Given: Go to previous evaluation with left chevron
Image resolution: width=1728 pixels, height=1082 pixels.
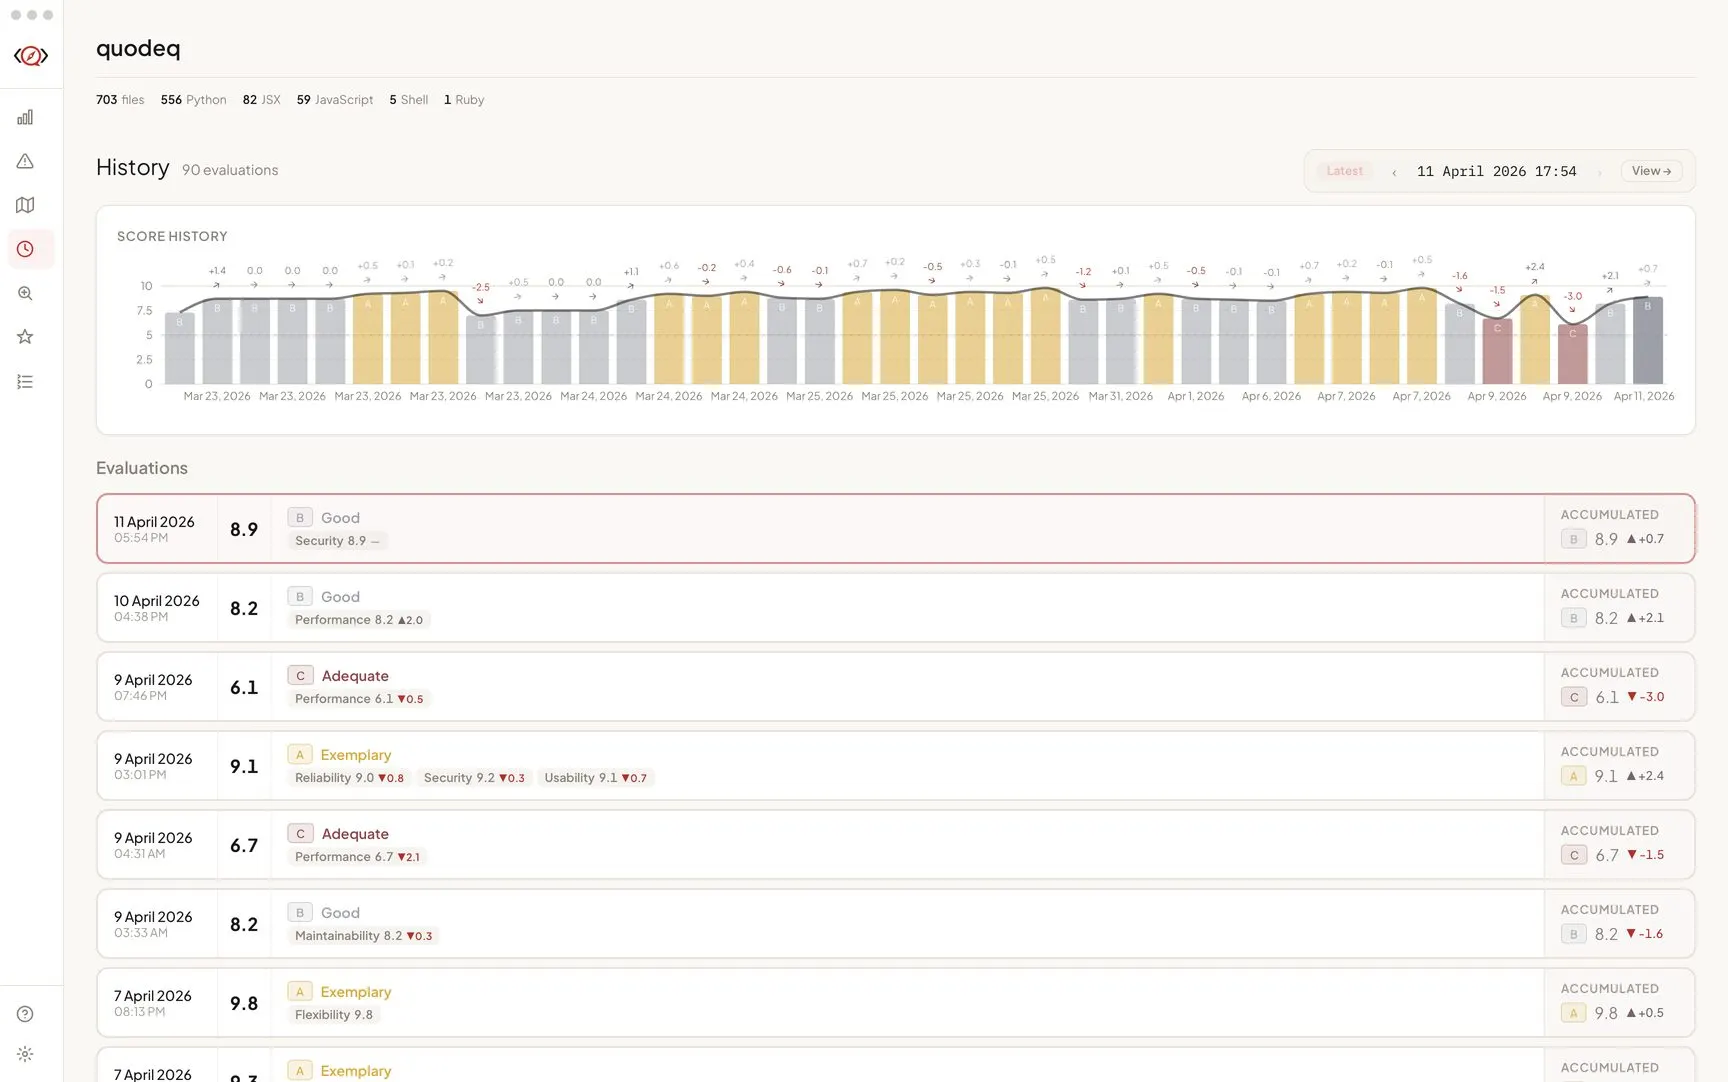Looking at the screenshot, I should tap(1394, 172).
